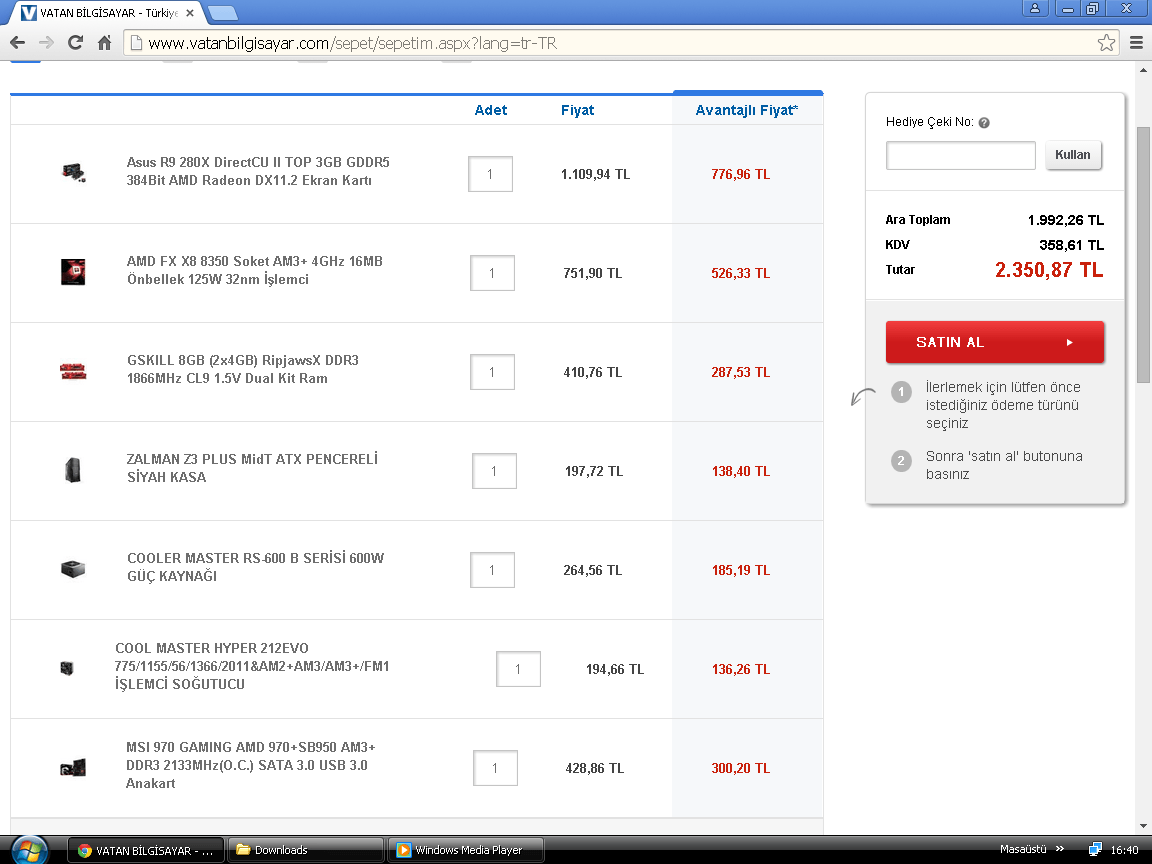Open ZALMAN Z3 PLUS MidT ATX link
Image resolution: width=1152 pixels, height=864 pixels.
tap(252, 468)
